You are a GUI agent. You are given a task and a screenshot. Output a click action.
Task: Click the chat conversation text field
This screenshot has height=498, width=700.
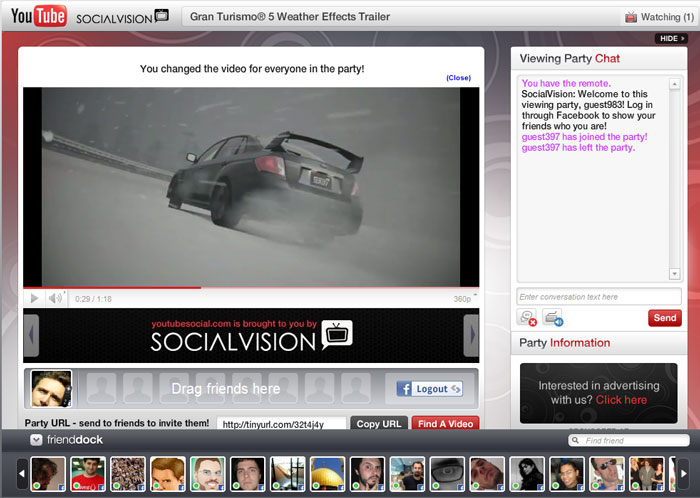point(599,297)
